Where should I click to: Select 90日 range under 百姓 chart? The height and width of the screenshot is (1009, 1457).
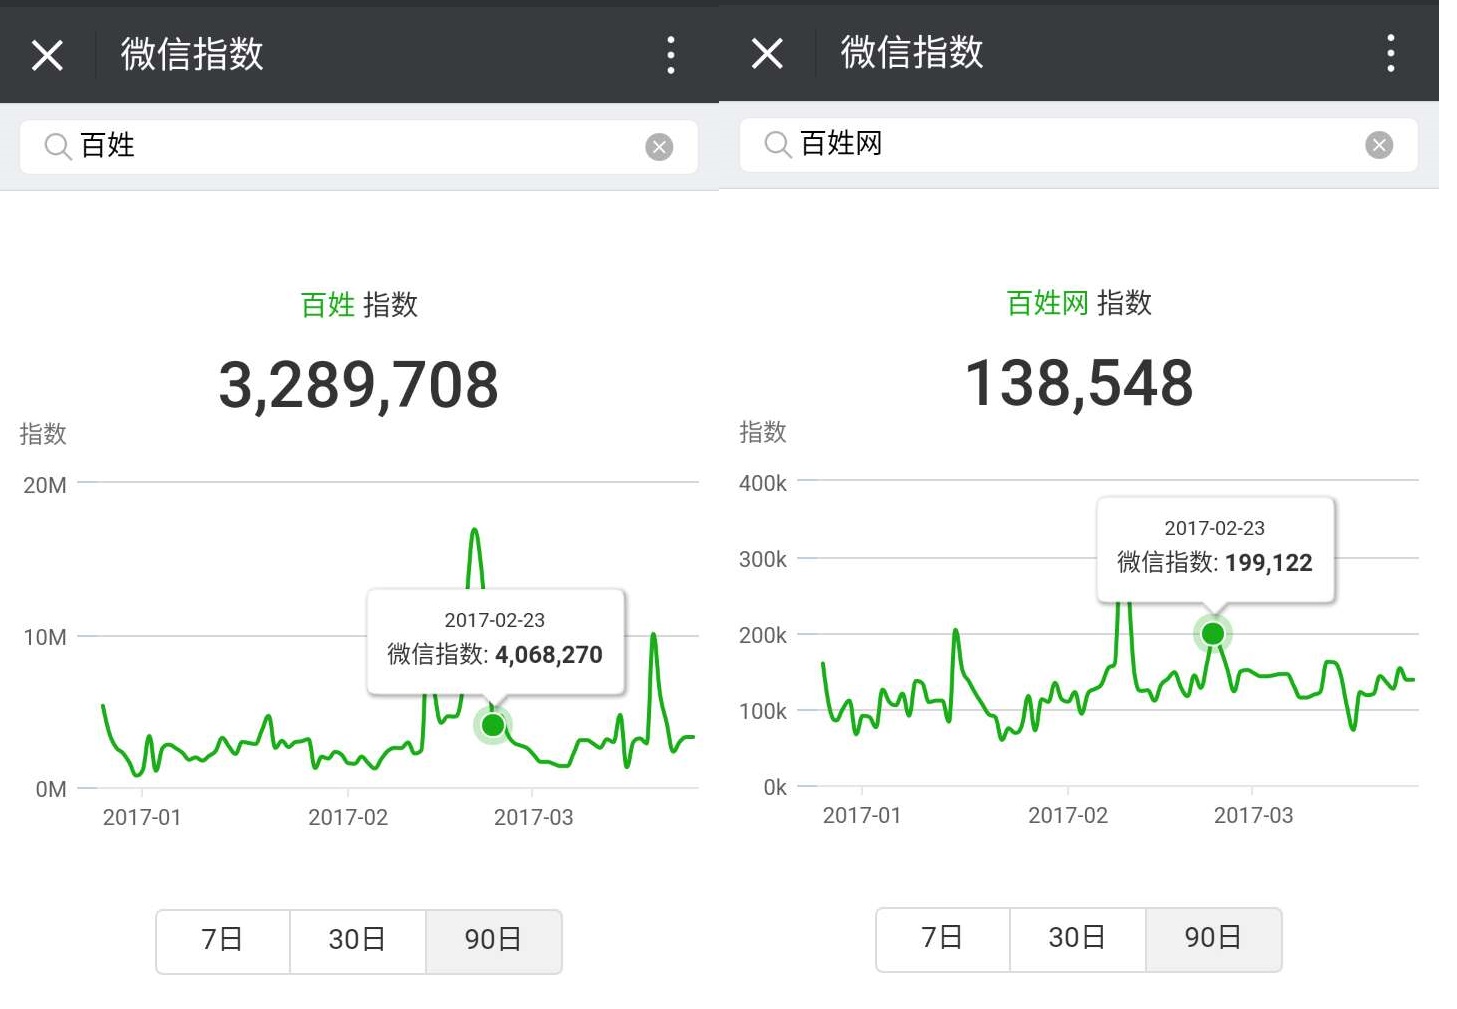[x=494, y=941]
